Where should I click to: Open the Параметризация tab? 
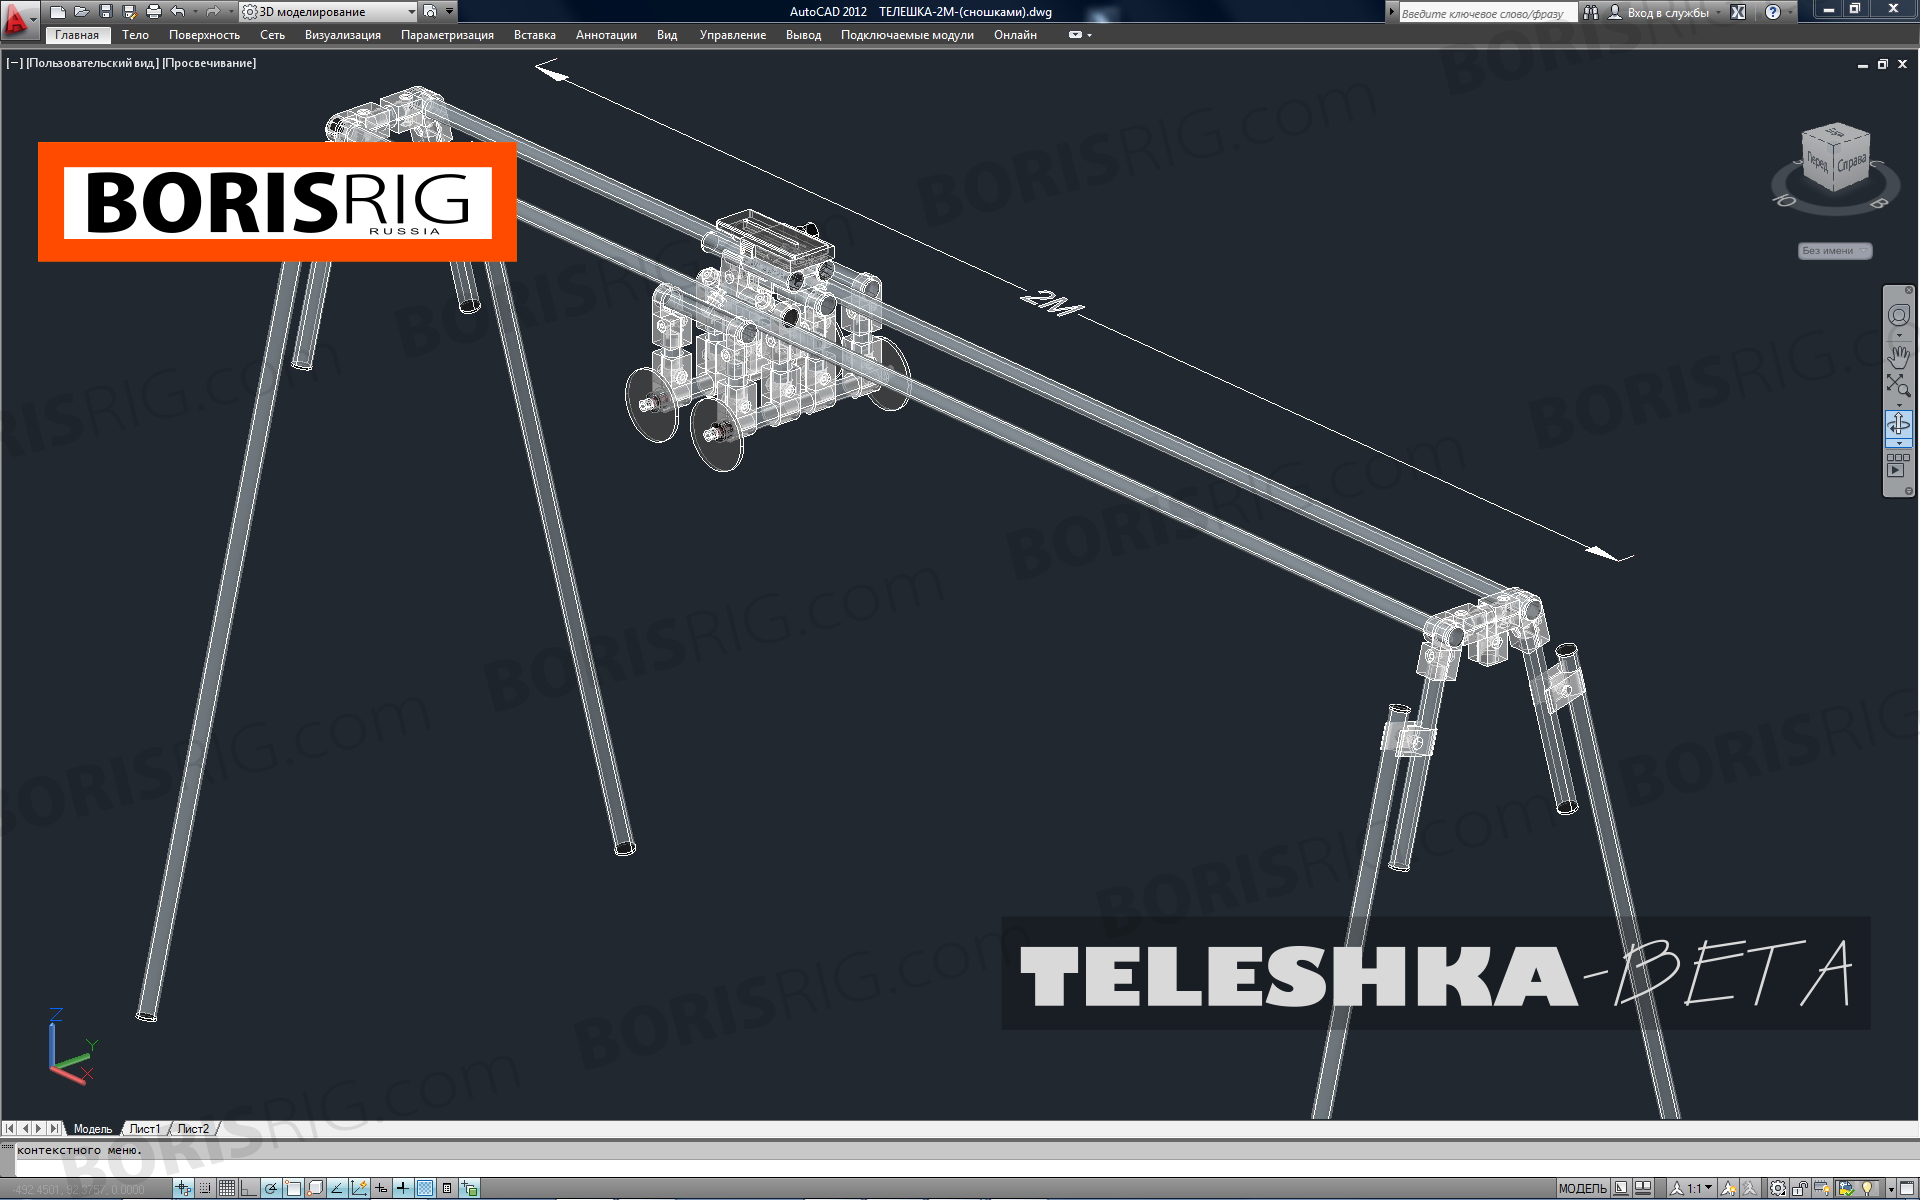tap(447, 35)
